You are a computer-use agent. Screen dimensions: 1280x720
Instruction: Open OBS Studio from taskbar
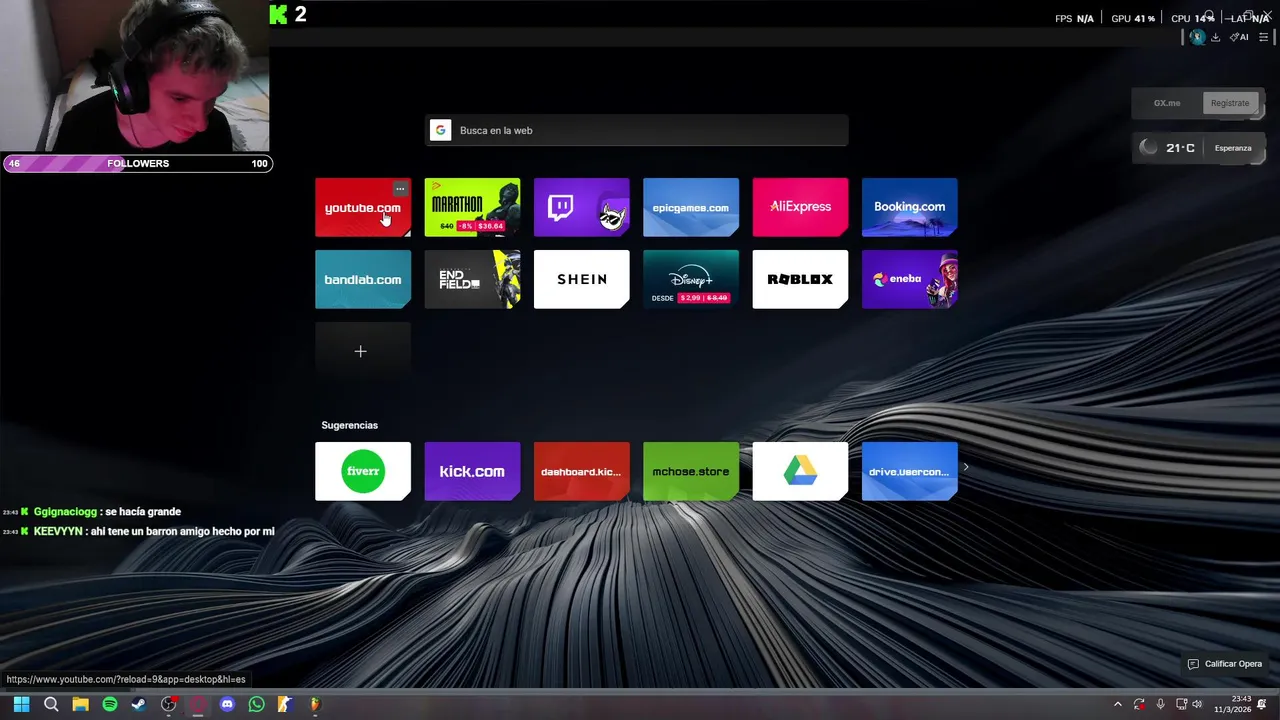click(x=169, y=704)
